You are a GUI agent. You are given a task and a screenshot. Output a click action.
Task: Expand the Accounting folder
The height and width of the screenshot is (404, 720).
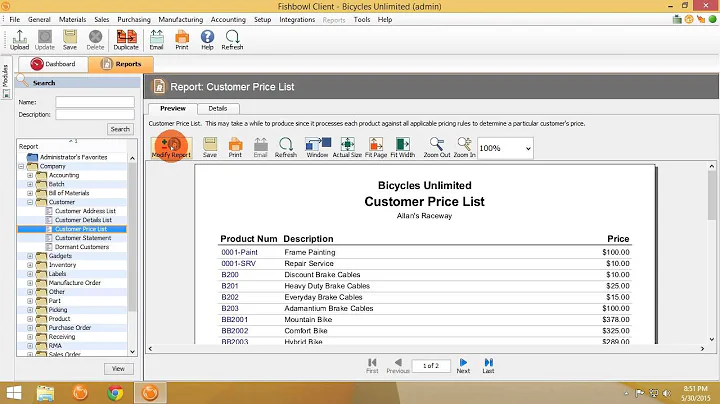tap(30, 175)
